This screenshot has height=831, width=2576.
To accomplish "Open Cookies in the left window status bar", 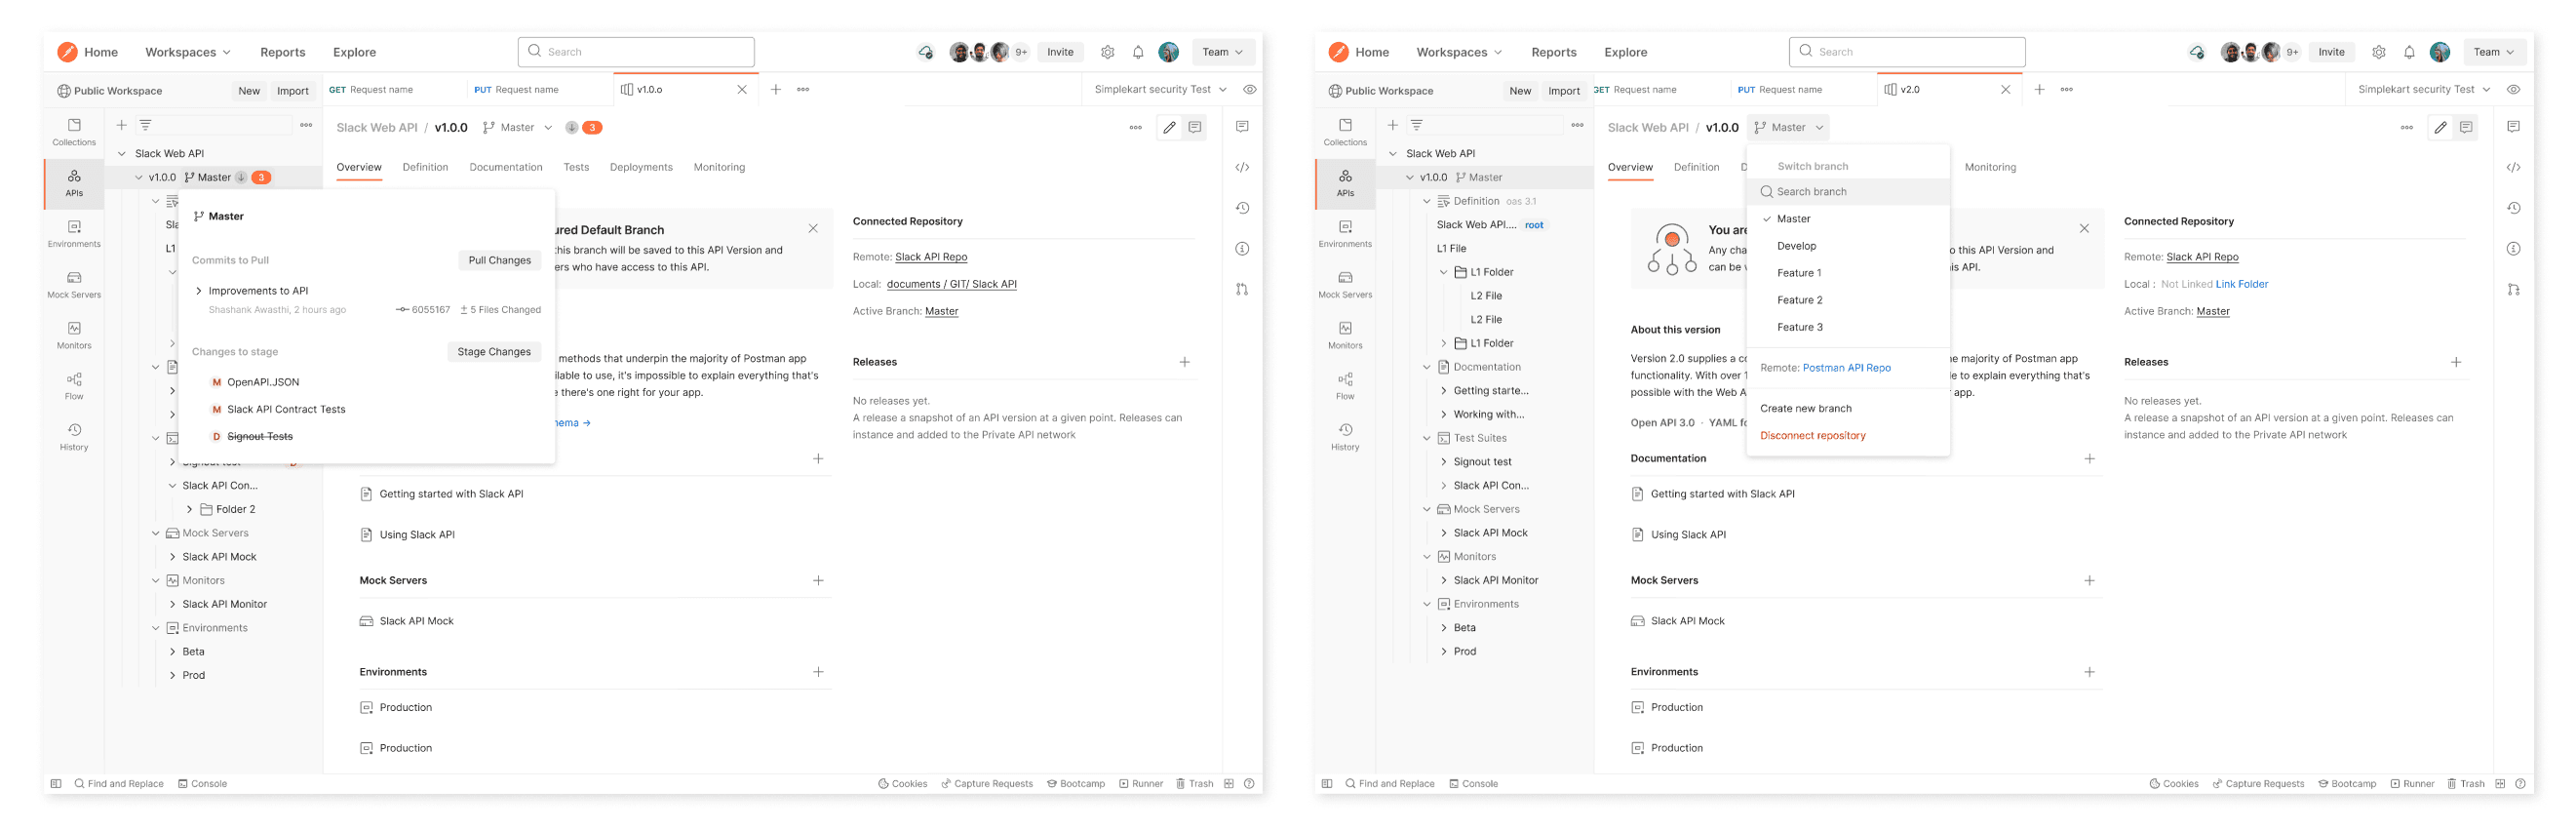I will (903, 784).
